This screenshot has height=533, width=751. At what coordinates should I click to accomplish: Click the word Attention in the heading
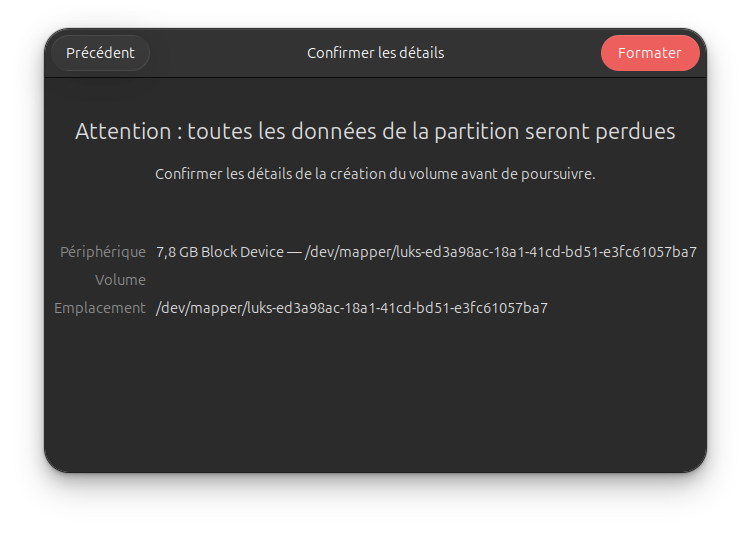pos(123,131)
